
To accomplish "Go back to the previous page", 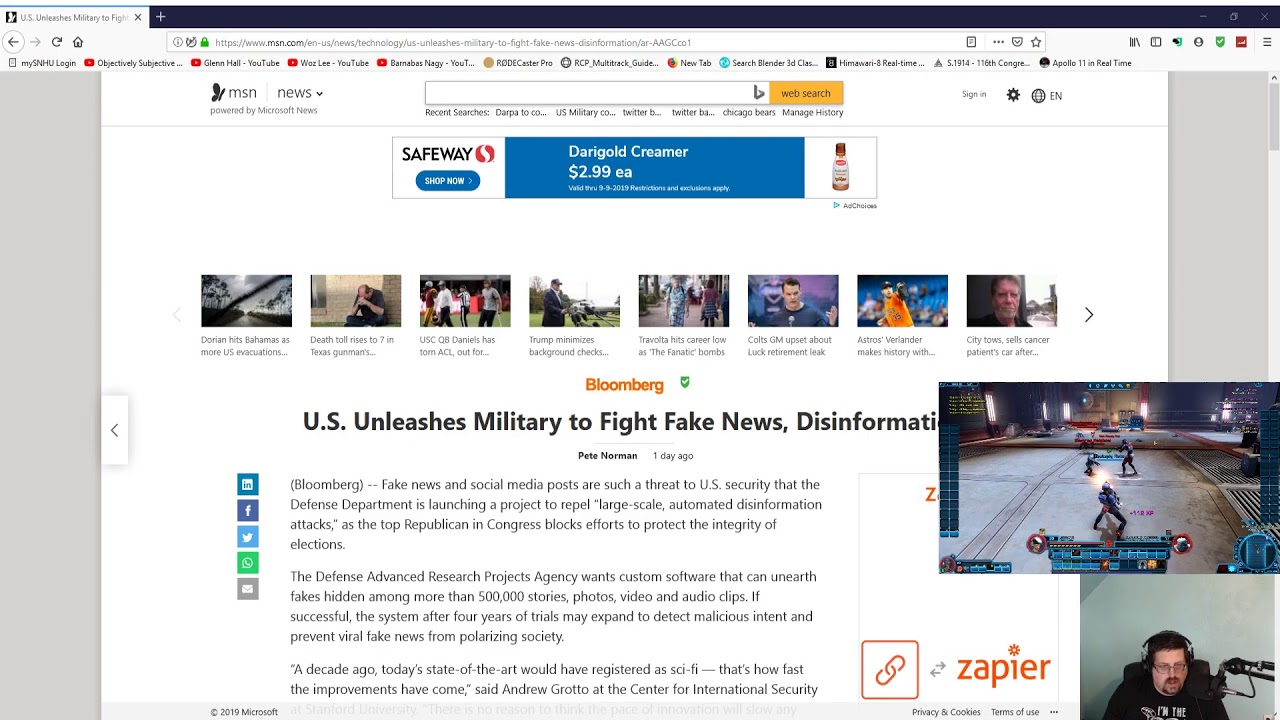I will (x=13, y=42).
